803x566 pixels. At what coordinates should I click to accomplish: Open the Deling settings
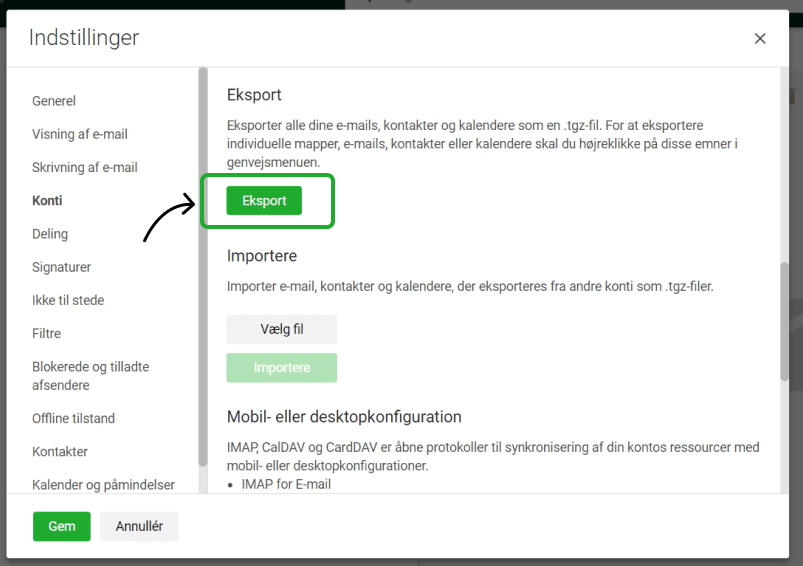point(50,234)
